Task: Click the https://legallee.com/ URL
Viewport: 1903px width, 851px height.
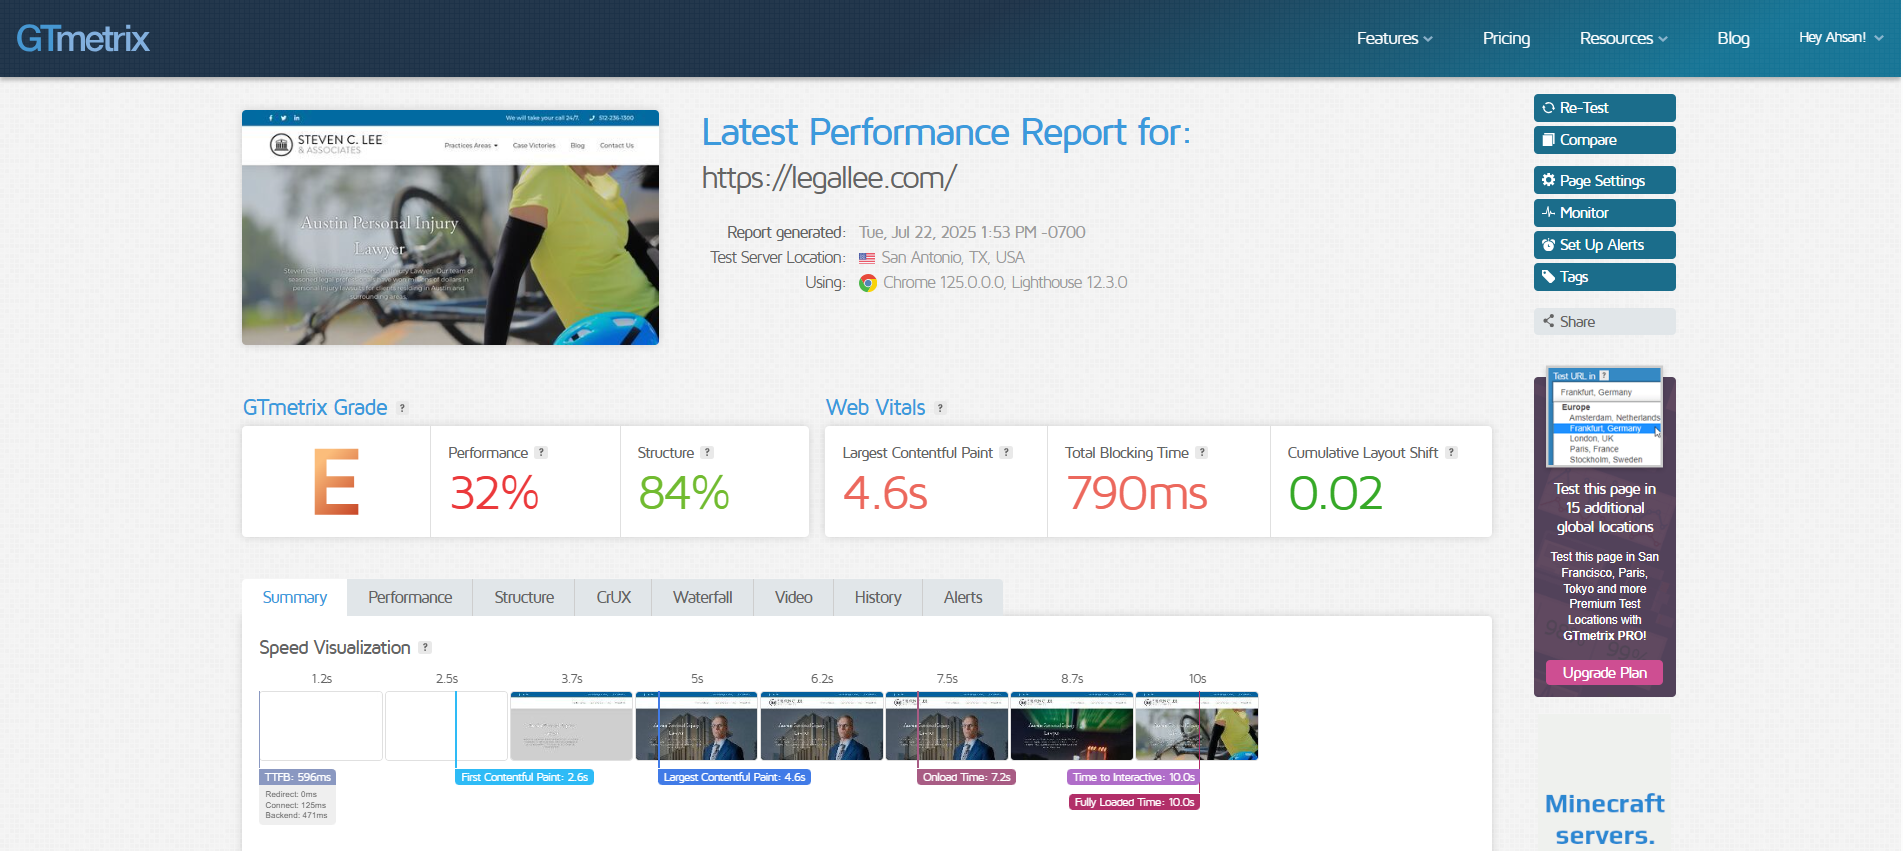Action: [829, 178]
